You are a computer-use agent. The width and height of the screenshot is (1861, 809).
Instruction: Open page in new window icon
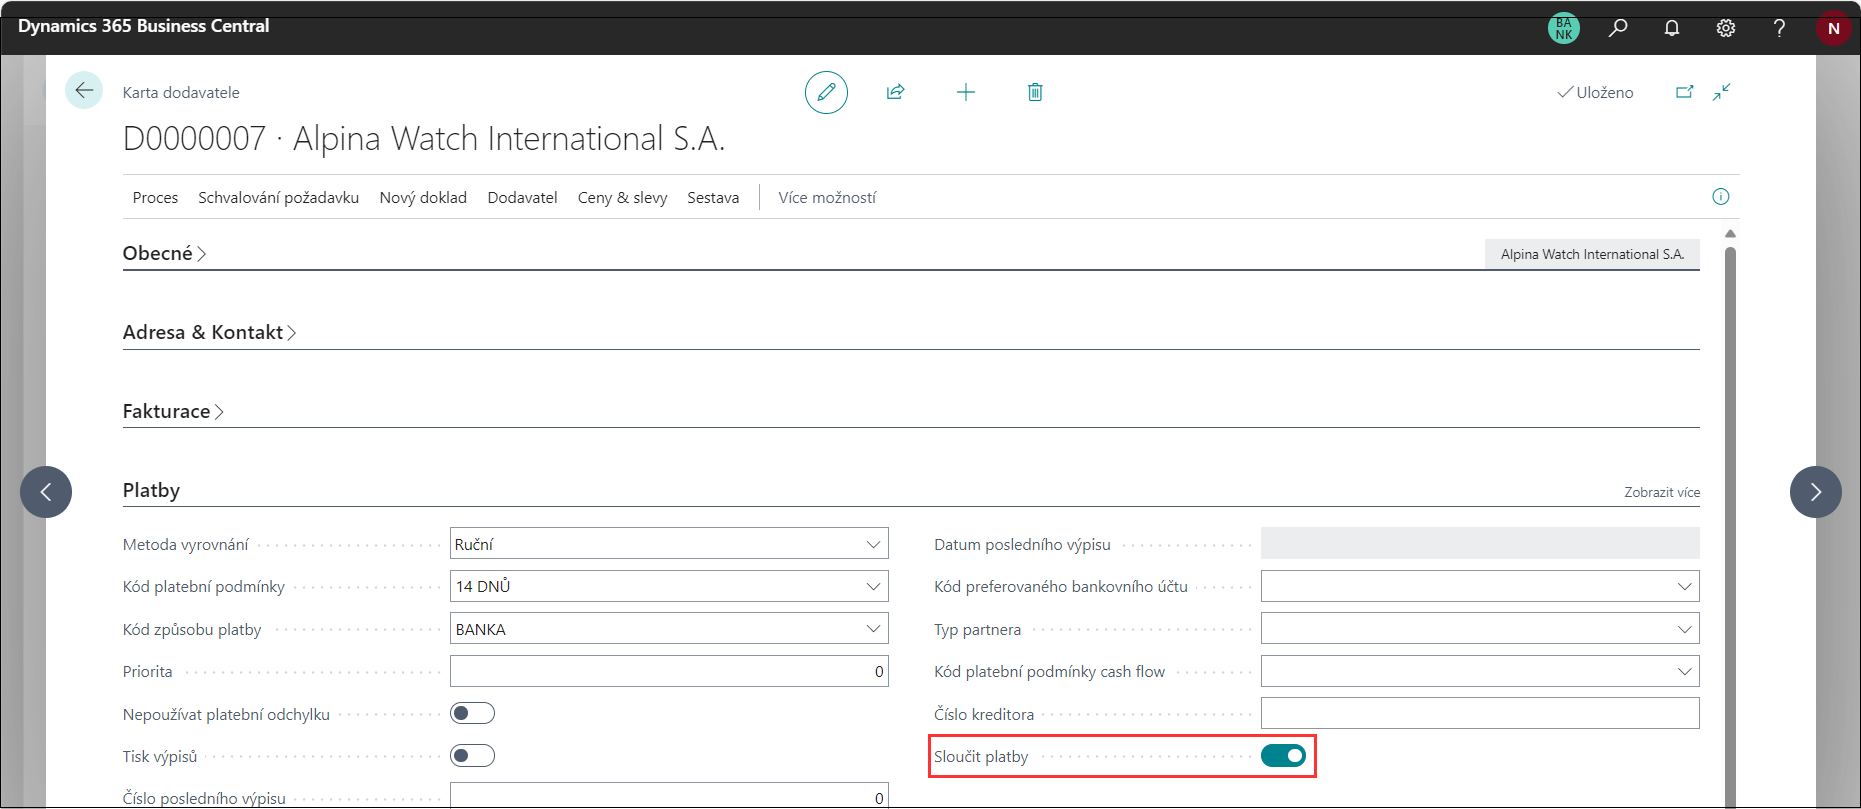1685,92
